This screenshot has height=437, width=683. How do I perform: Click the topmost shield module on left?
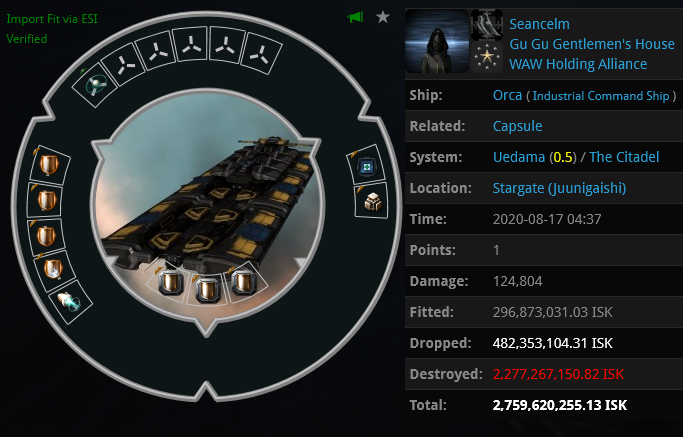pyautogui.click(x=49, y=165)
